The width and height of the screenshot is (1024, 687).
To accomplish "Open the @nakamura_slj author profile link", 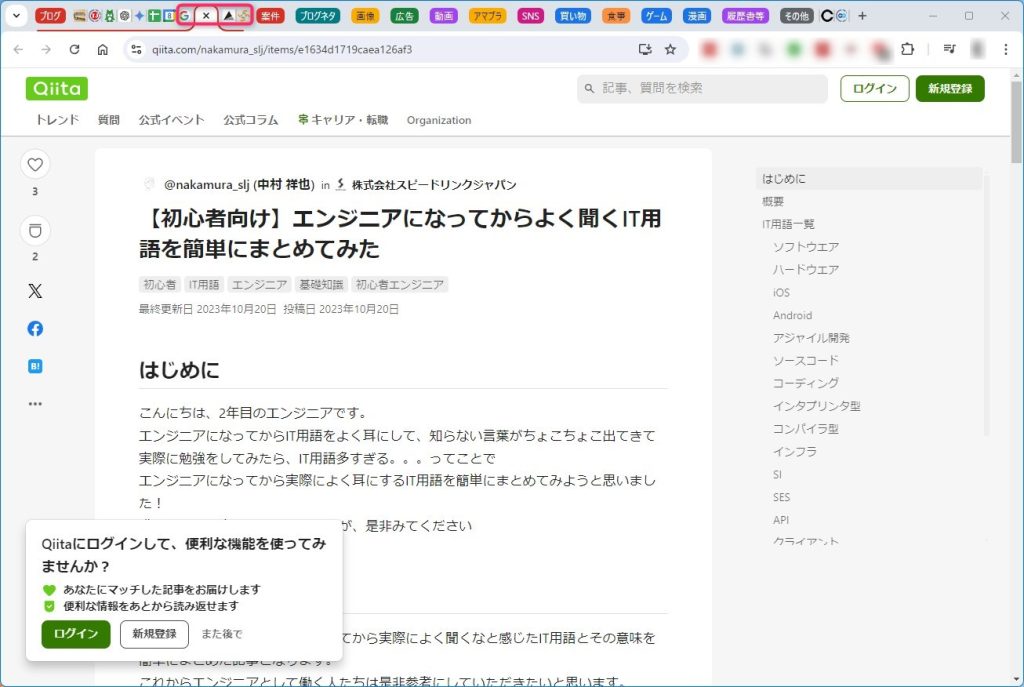I will click(239, 185).
